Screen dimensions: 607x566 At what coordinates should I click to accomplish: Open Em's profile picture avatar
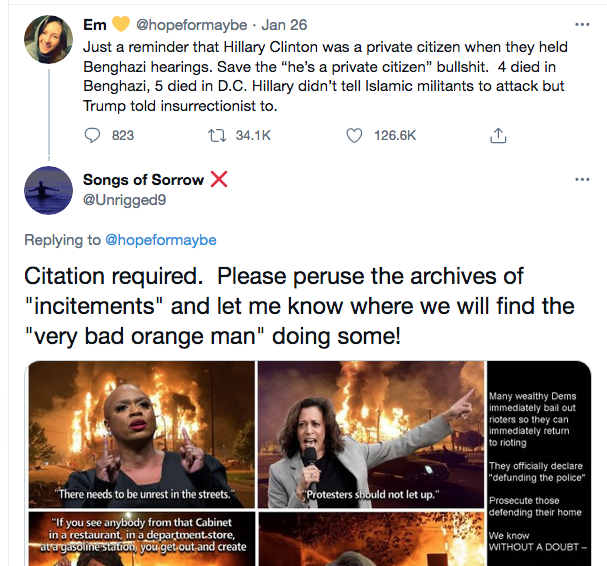coord(48,41)
